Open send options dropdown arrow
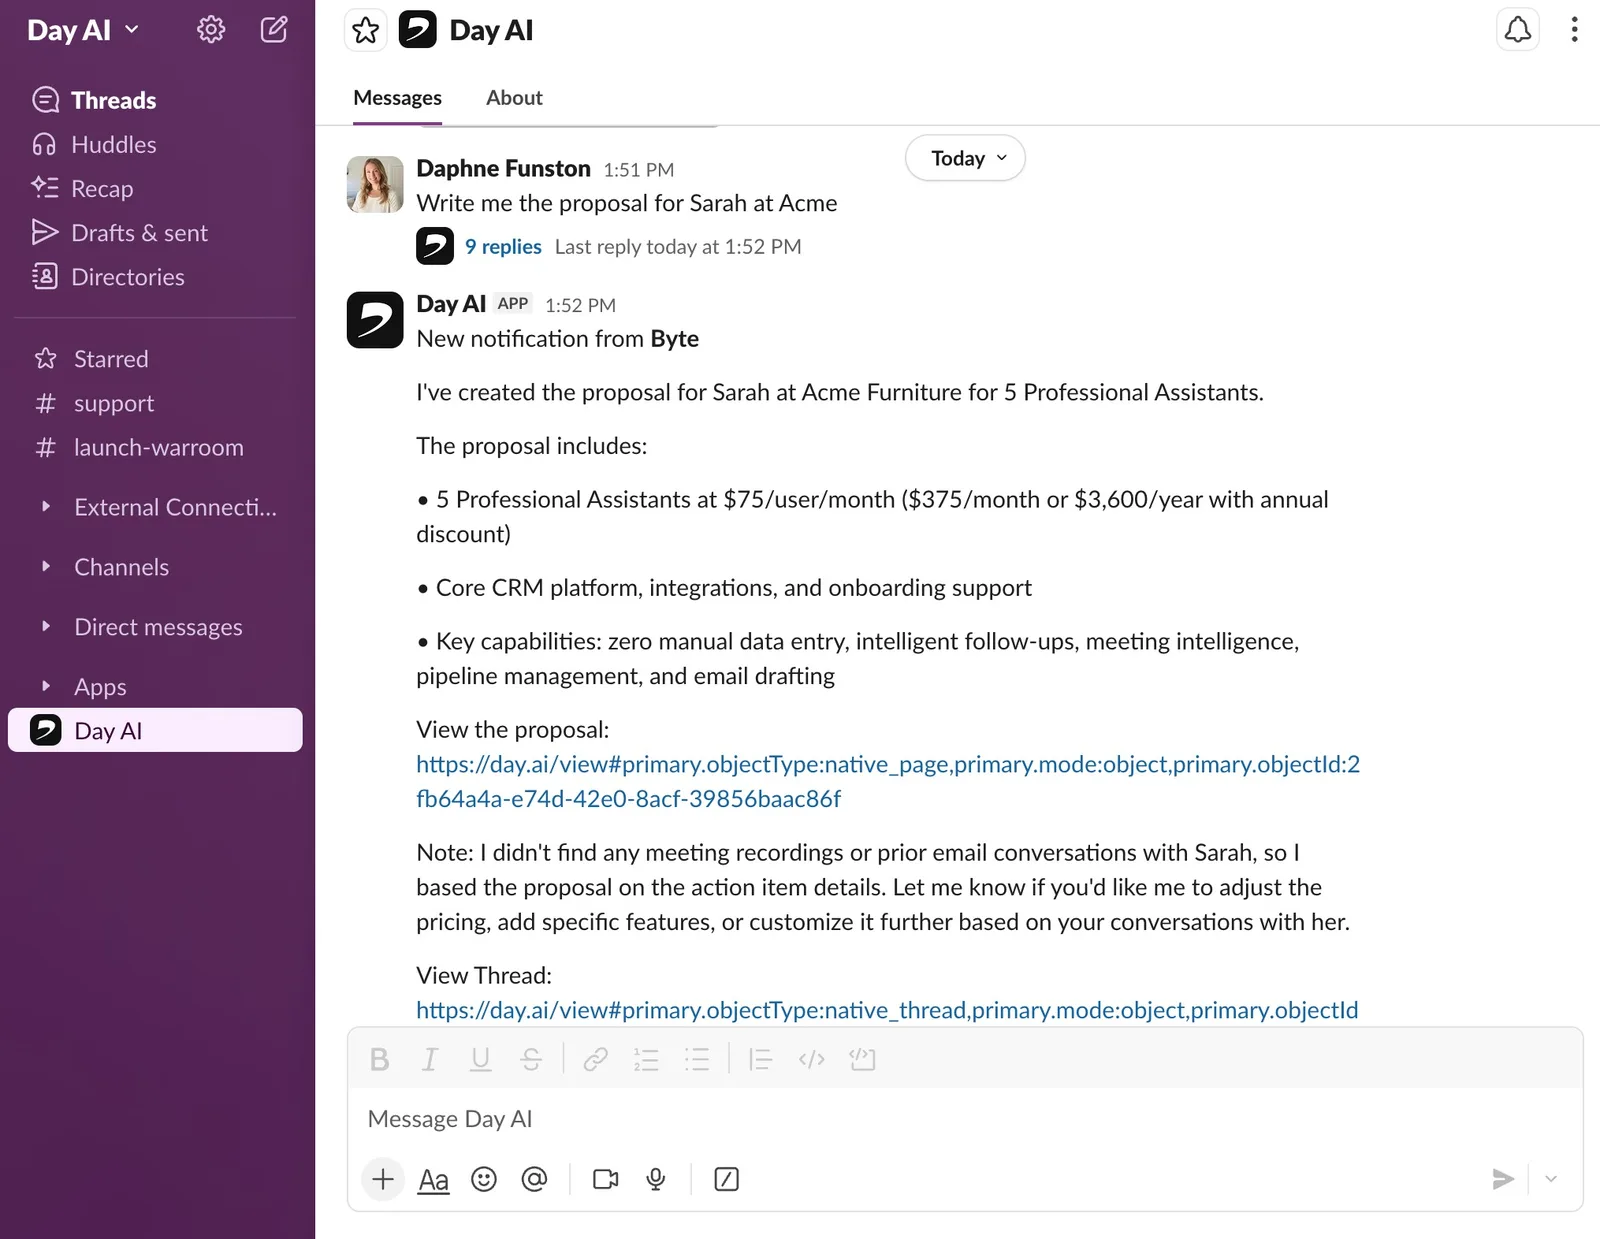 1551,1179
